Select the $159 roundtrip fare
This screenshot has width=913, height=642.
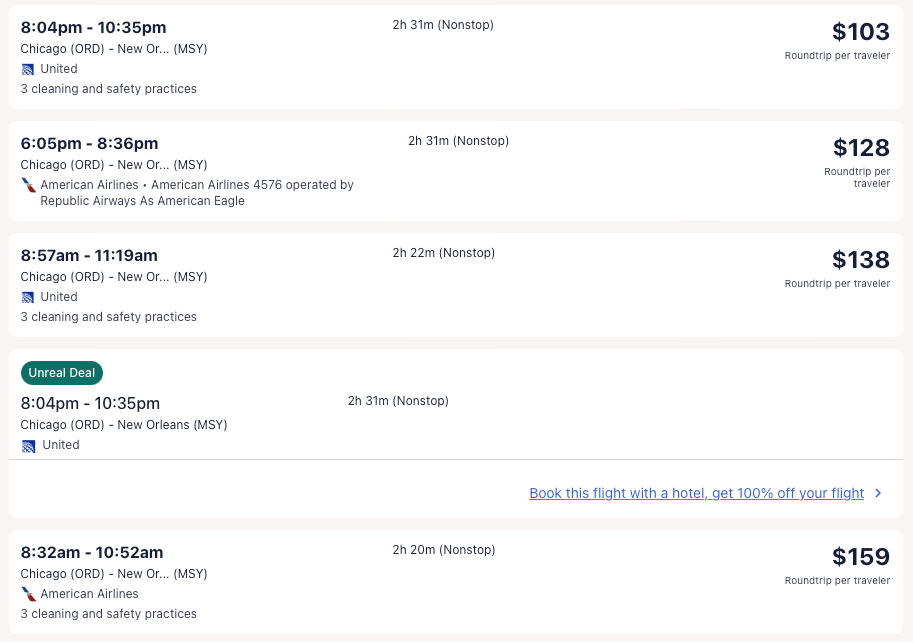(860, 557)
